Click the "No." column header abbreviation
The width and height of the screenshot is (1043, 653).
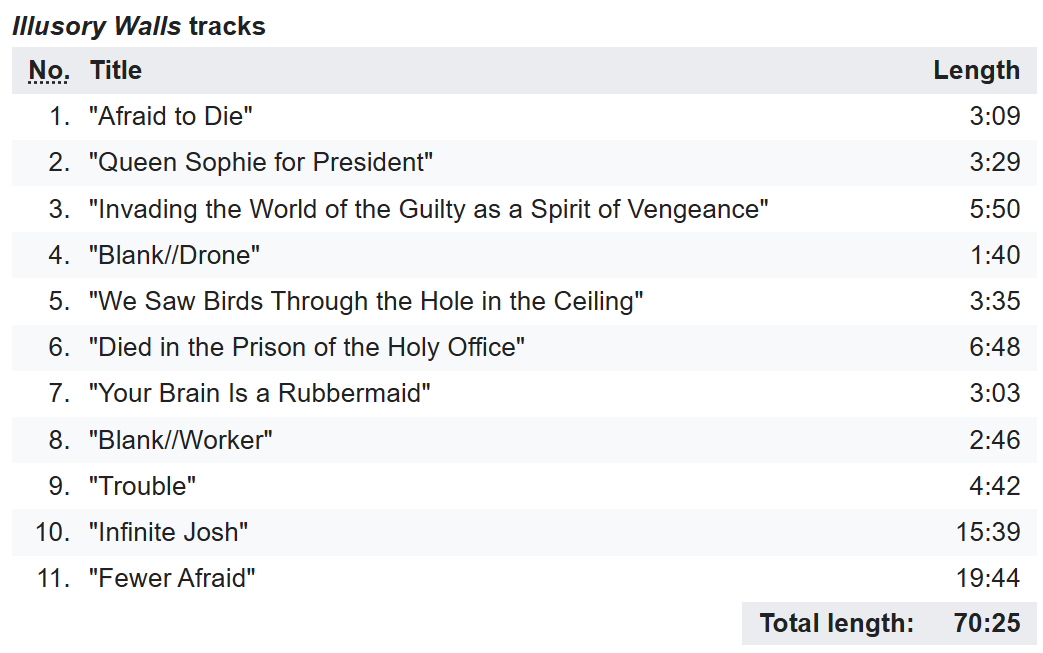(49, 70)
